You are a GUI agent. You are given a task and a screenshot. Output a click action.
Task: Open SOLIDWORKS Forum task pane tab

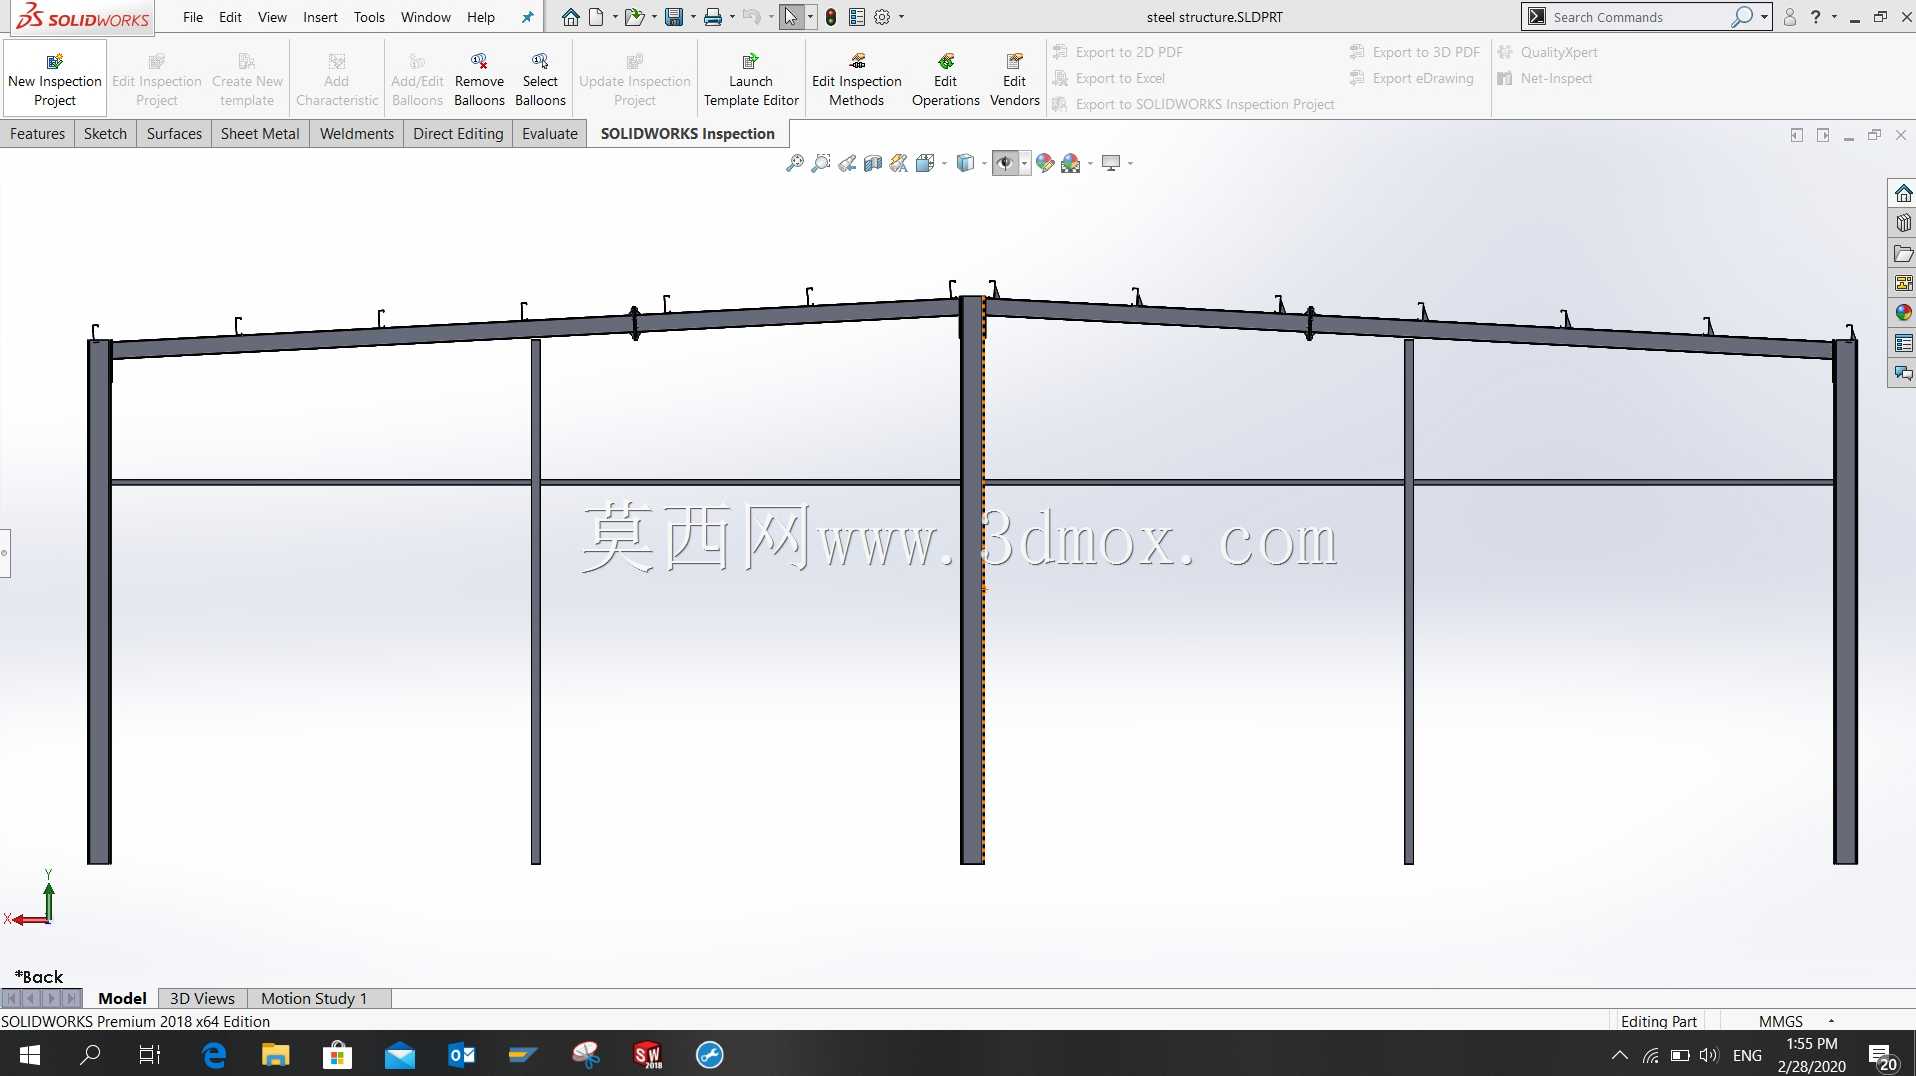pos(1903,373)
